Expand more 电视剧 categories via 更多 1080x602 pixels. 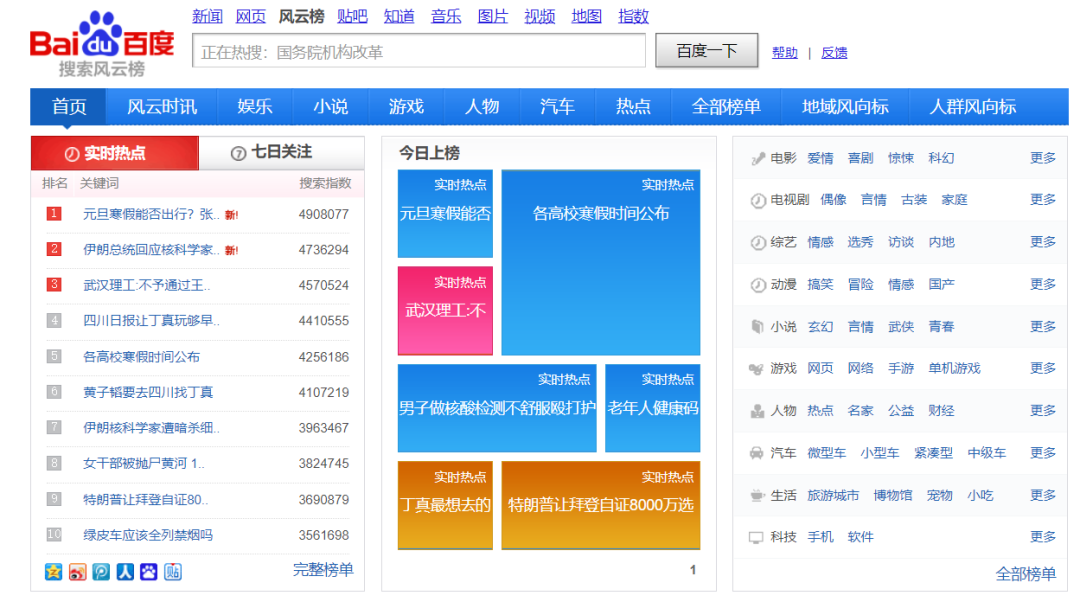click(1043, 199)
